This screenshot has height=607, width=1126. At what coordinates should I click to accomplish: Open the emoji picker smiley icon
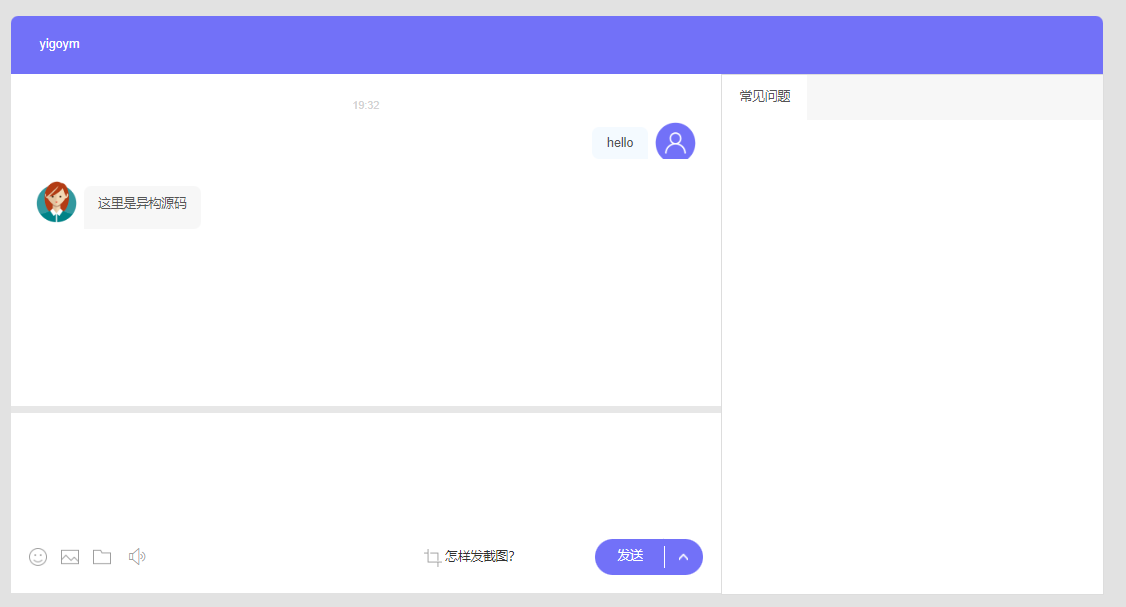pyautogui.click(x=38, y=557)
